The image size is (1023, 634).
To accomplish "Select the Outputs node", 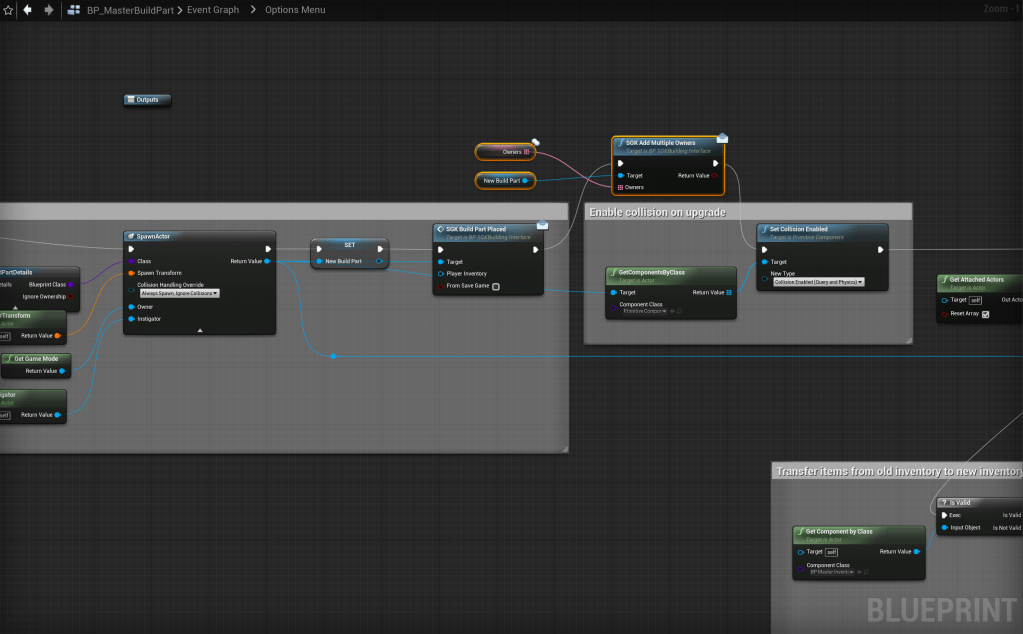I will (148, 100).
